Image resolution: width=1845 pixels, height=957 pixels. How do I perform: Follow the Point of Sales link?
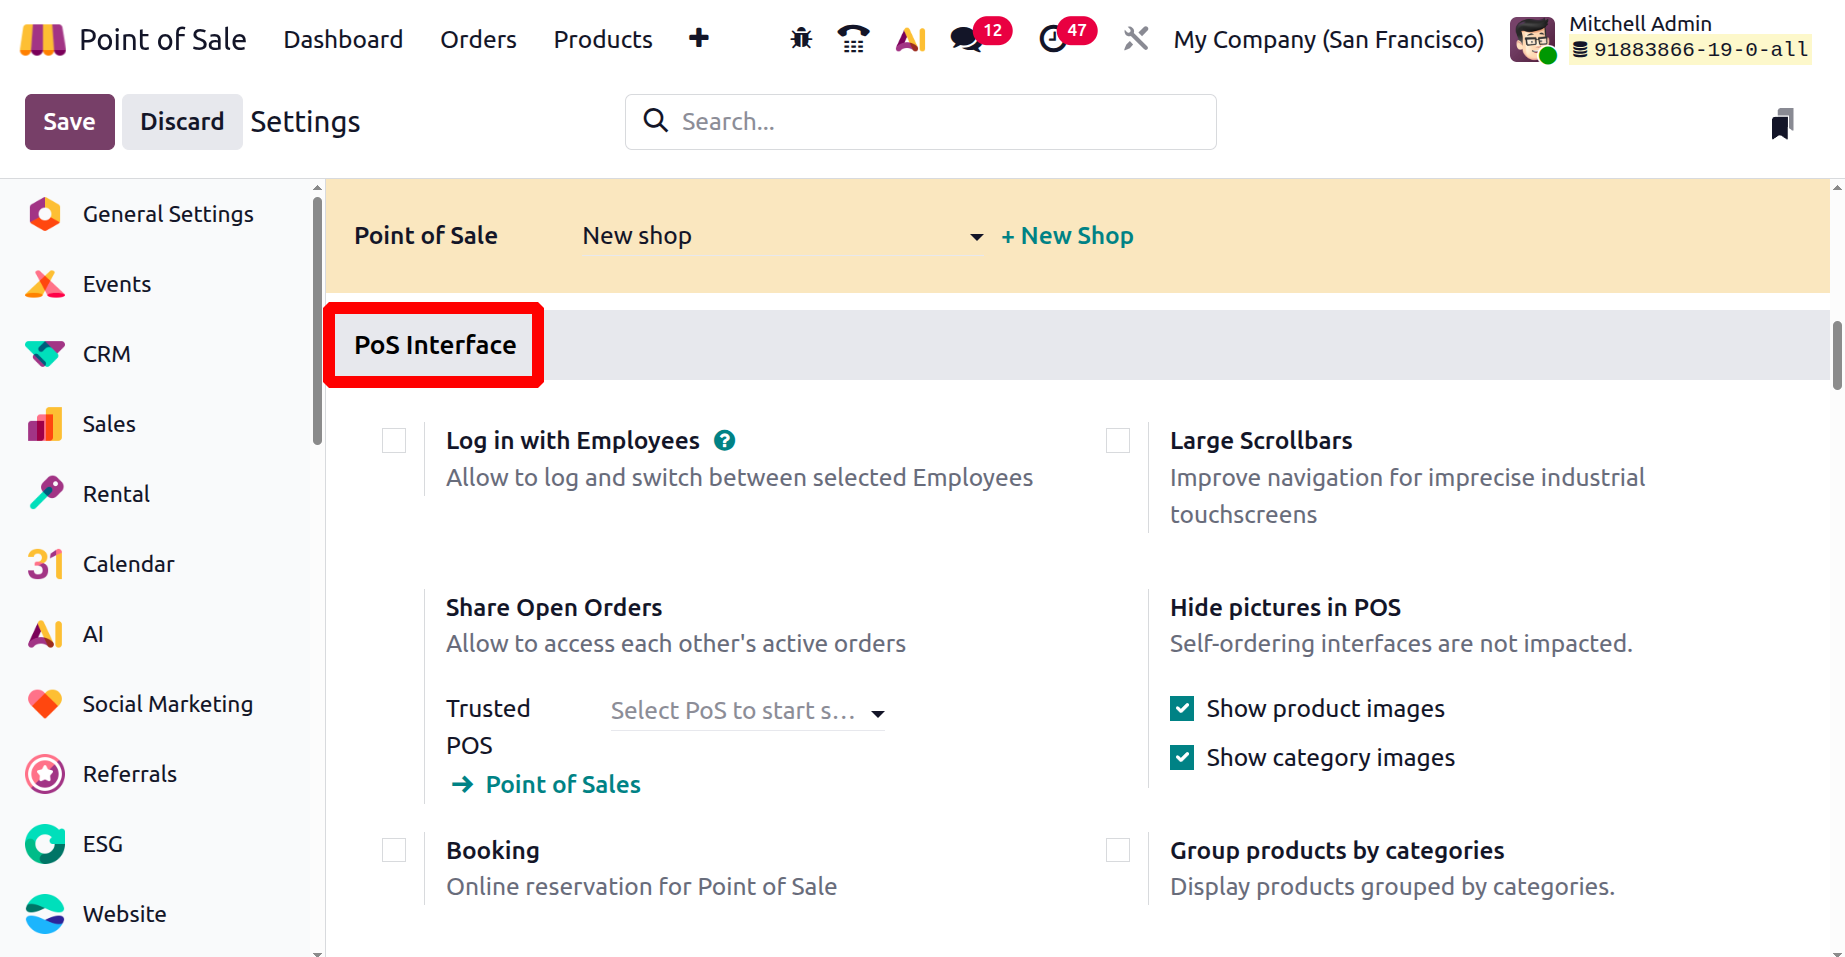coord(562,785)
